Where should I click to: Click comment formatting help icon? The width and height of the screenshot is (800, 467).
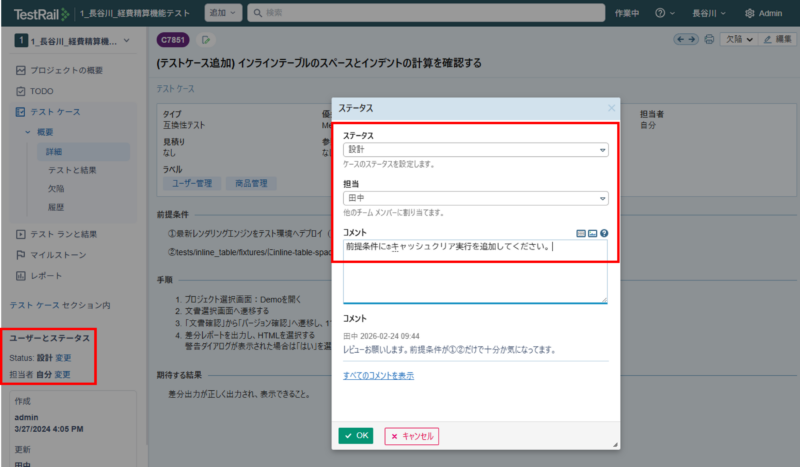pyautogui.click(x=604, y=233)
